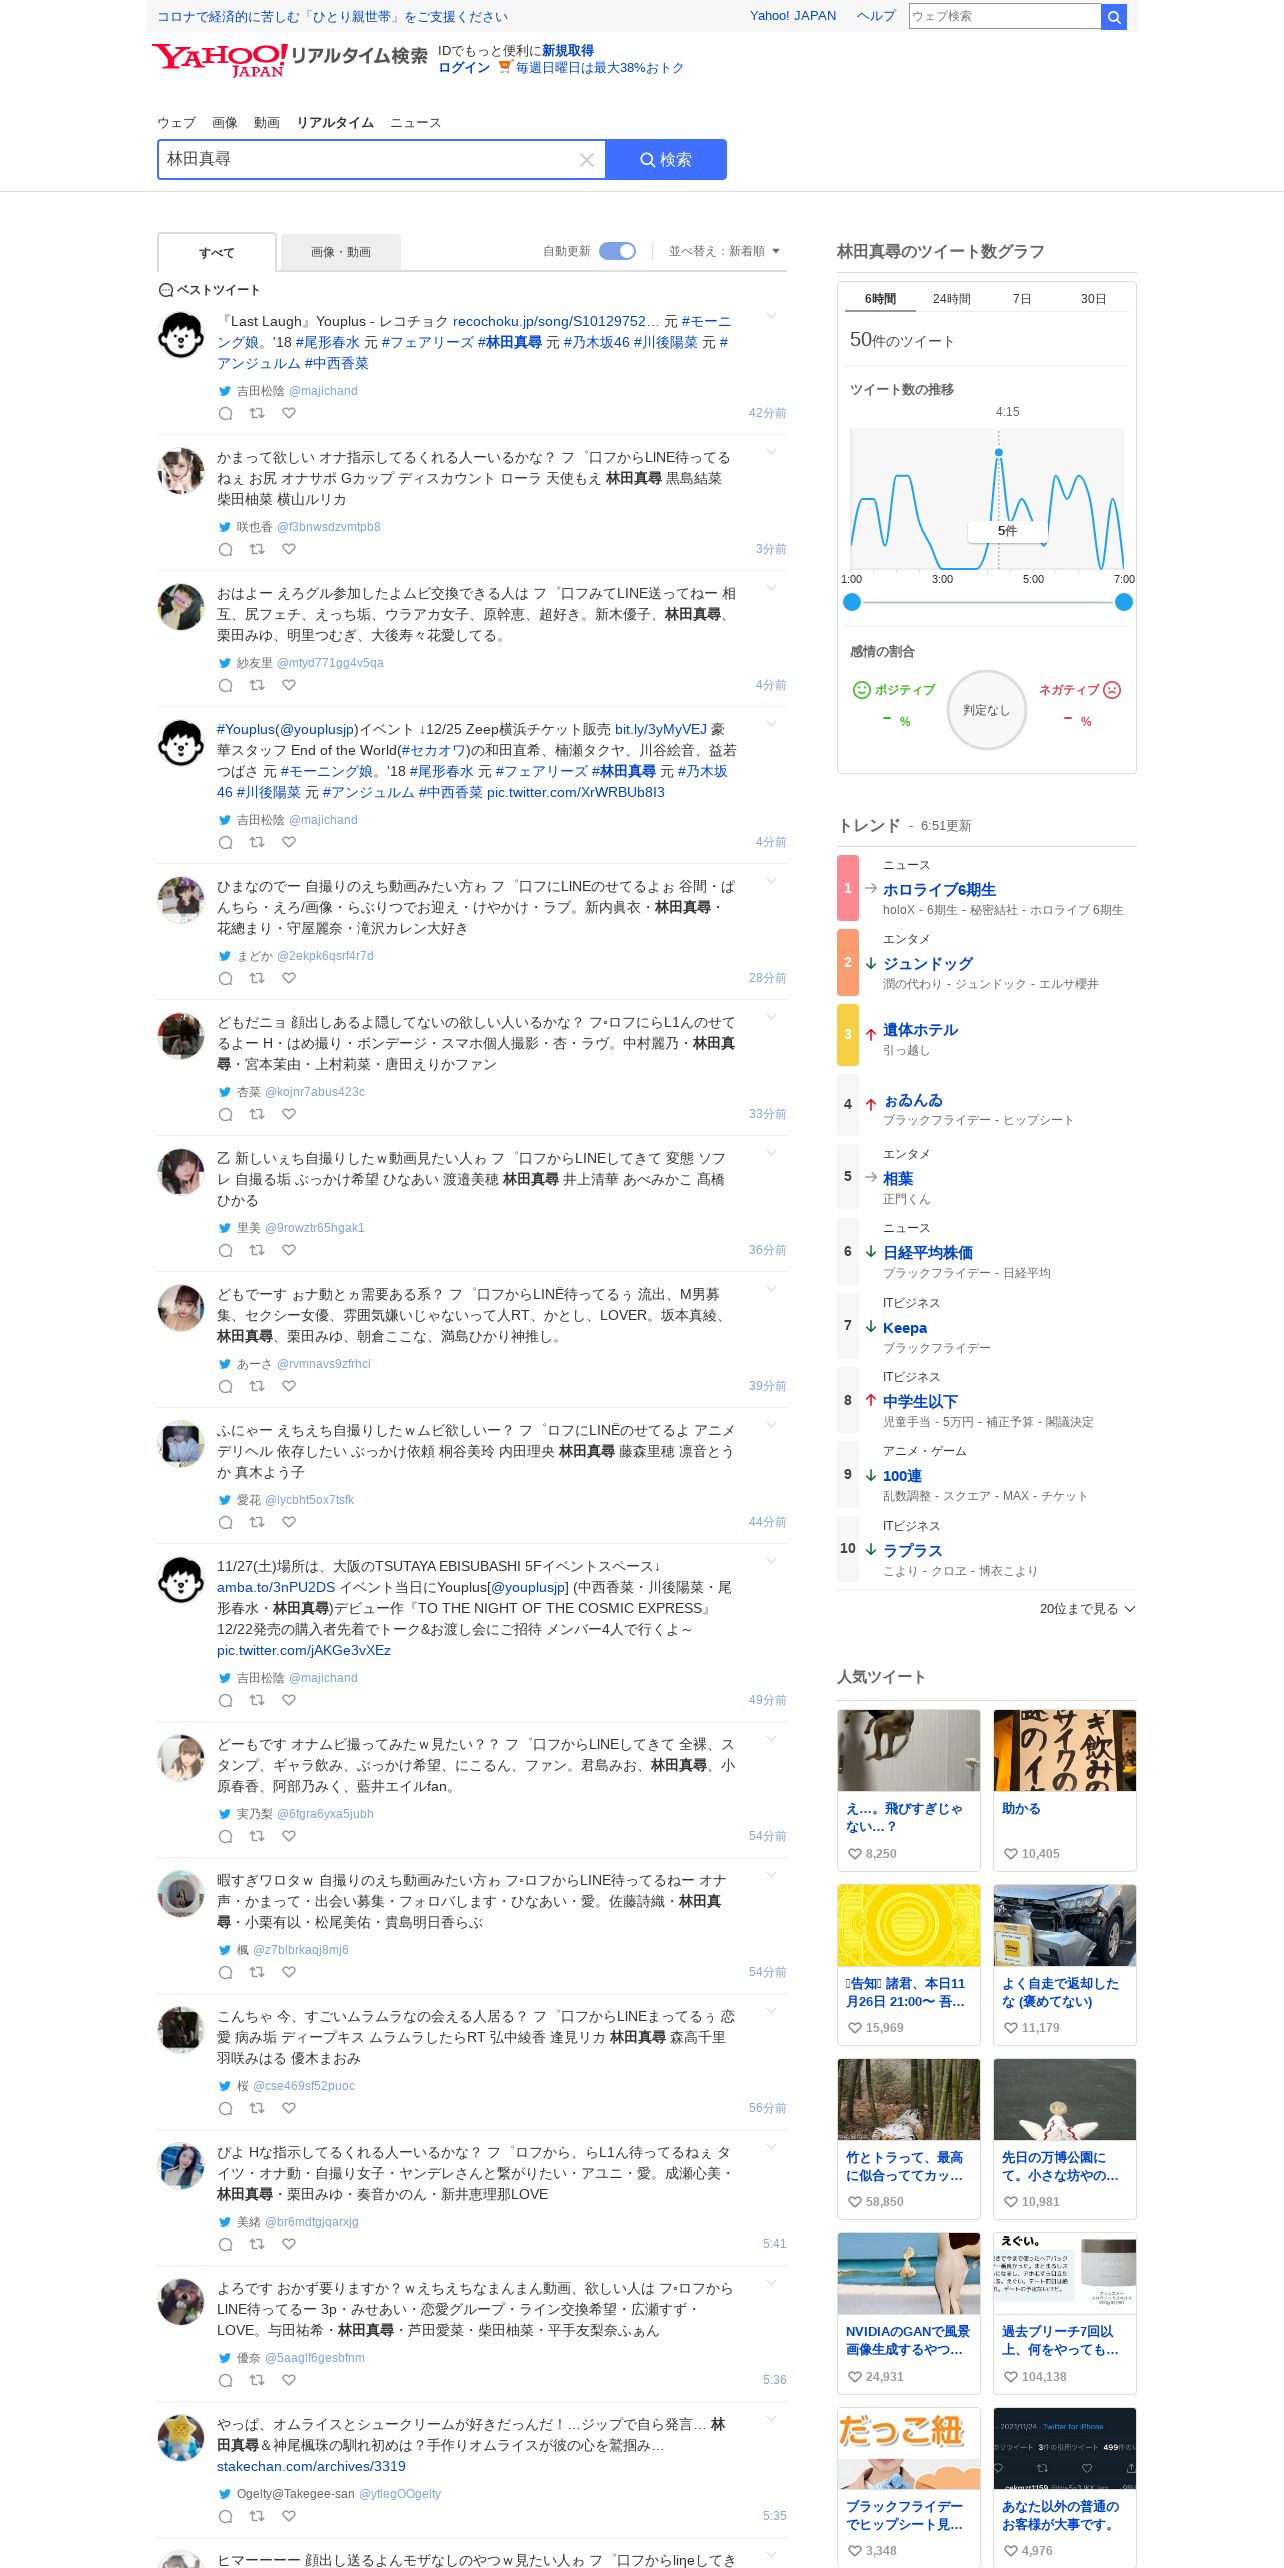The width and height of the screenshot is (1284, 2568).
Task: Click the 新規取得 link
Action: pos(568,51)
